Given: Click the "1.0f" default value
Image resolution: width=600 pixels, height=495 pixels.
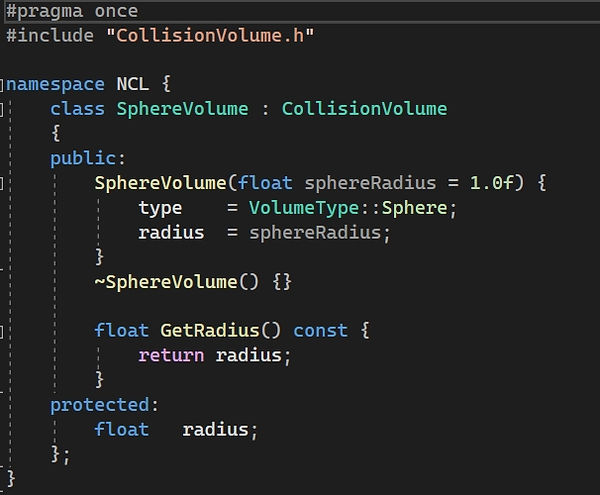Looking at the screenshot, I should (x=491, y=183).
